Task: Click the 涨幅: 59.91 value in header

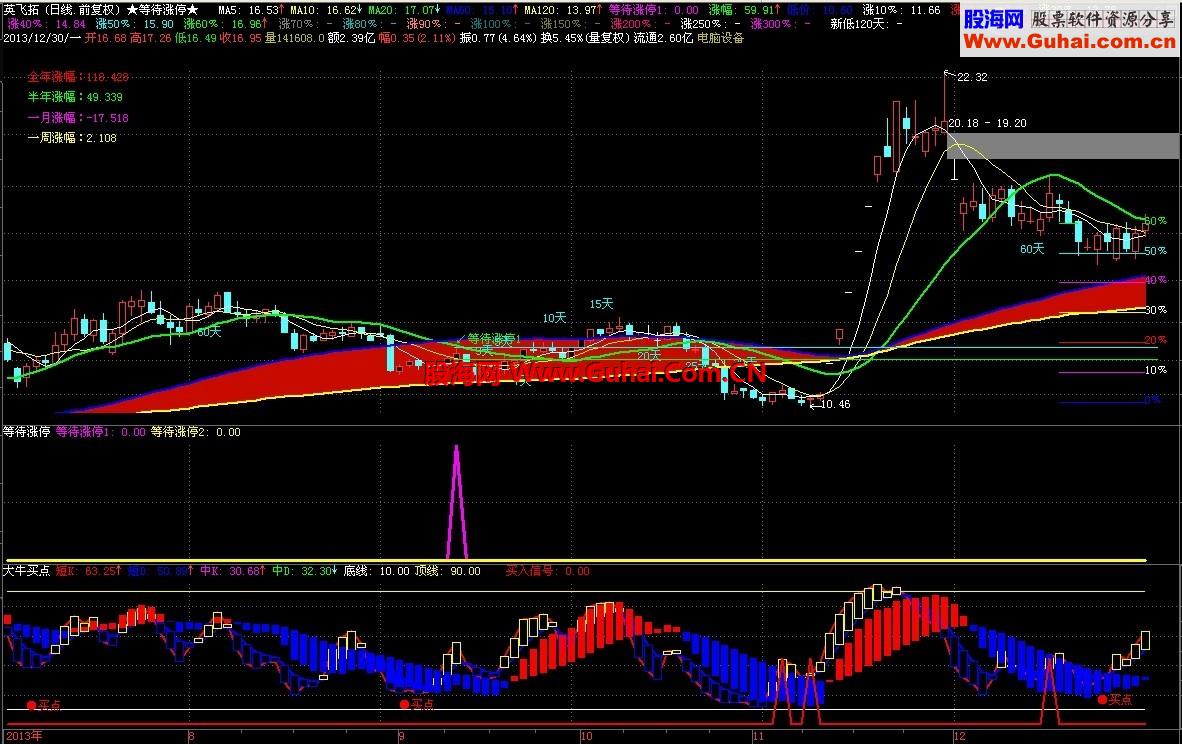Action: [745, 10]
